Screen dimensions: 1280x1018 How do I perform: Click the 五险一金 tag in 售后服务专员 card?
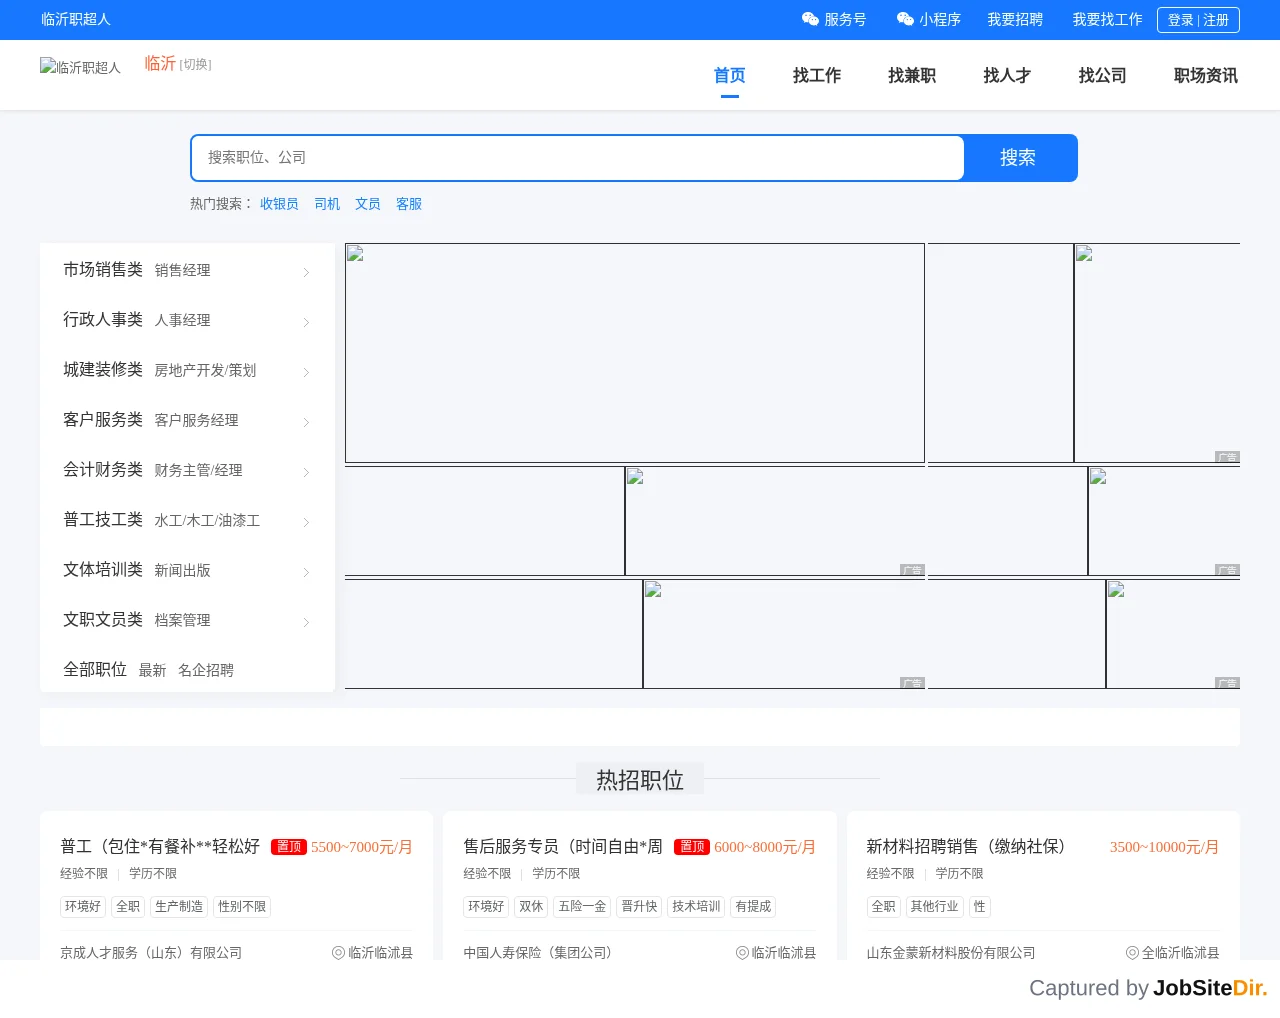tap(582, 907)
